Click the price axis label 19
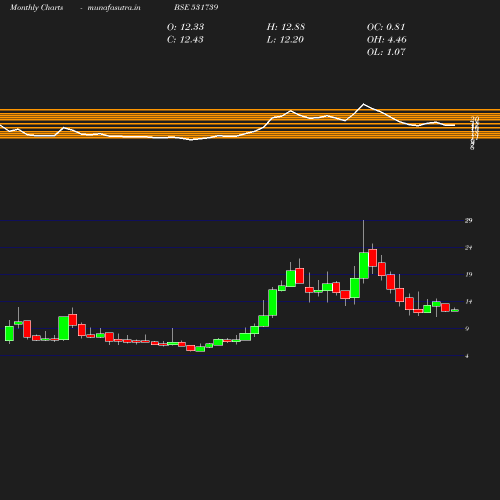 pyautogui.click(x=468, y=275)
